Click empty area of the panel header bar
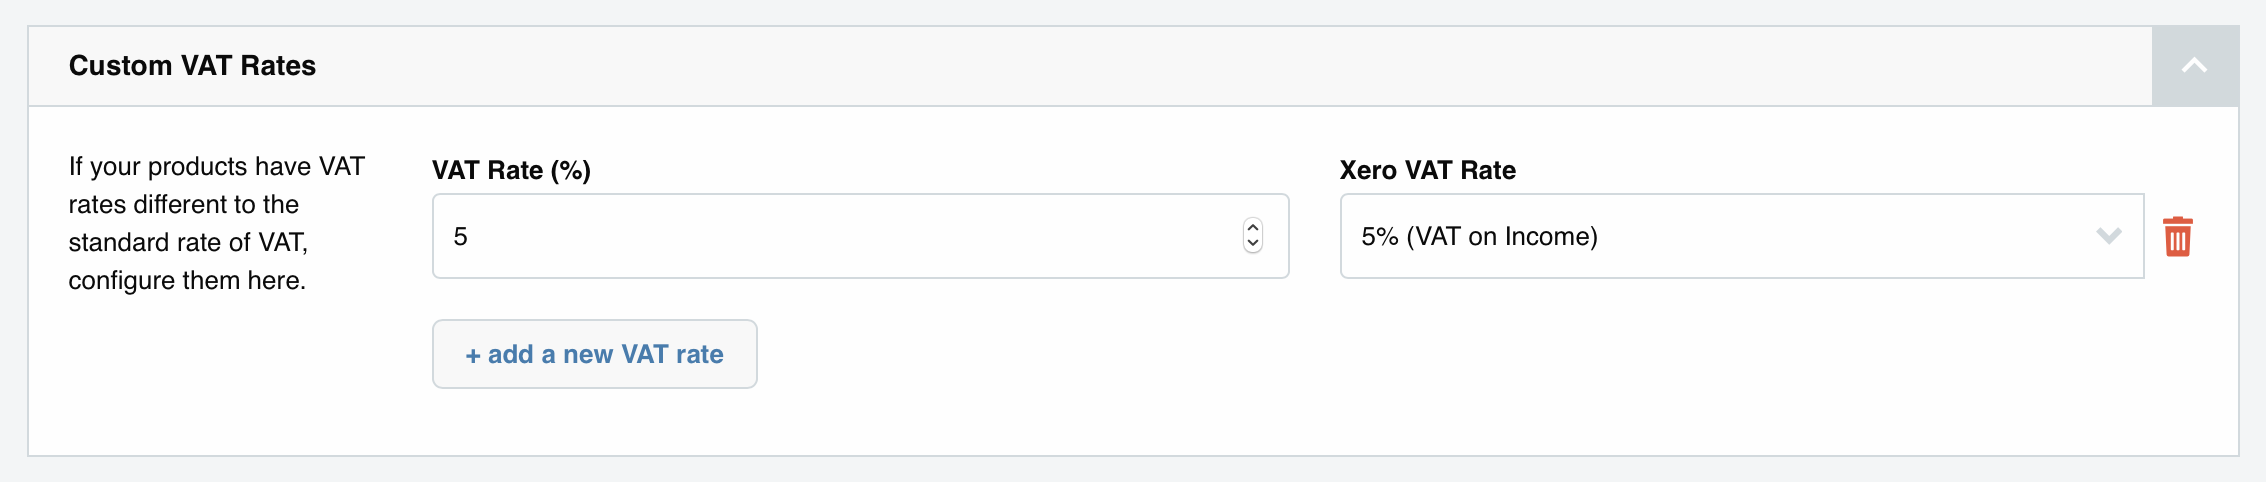The width and height of the screenshot is (2266, 482). coord(1200,66)
